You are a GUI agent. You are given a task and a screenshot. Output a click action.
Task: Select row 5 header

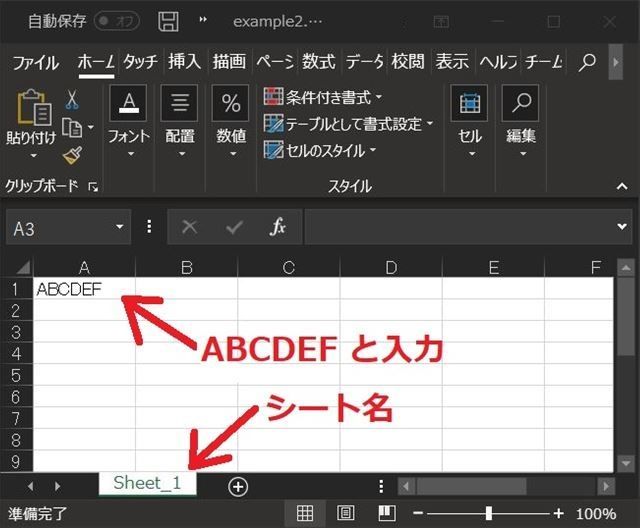(x=16, y=375)
